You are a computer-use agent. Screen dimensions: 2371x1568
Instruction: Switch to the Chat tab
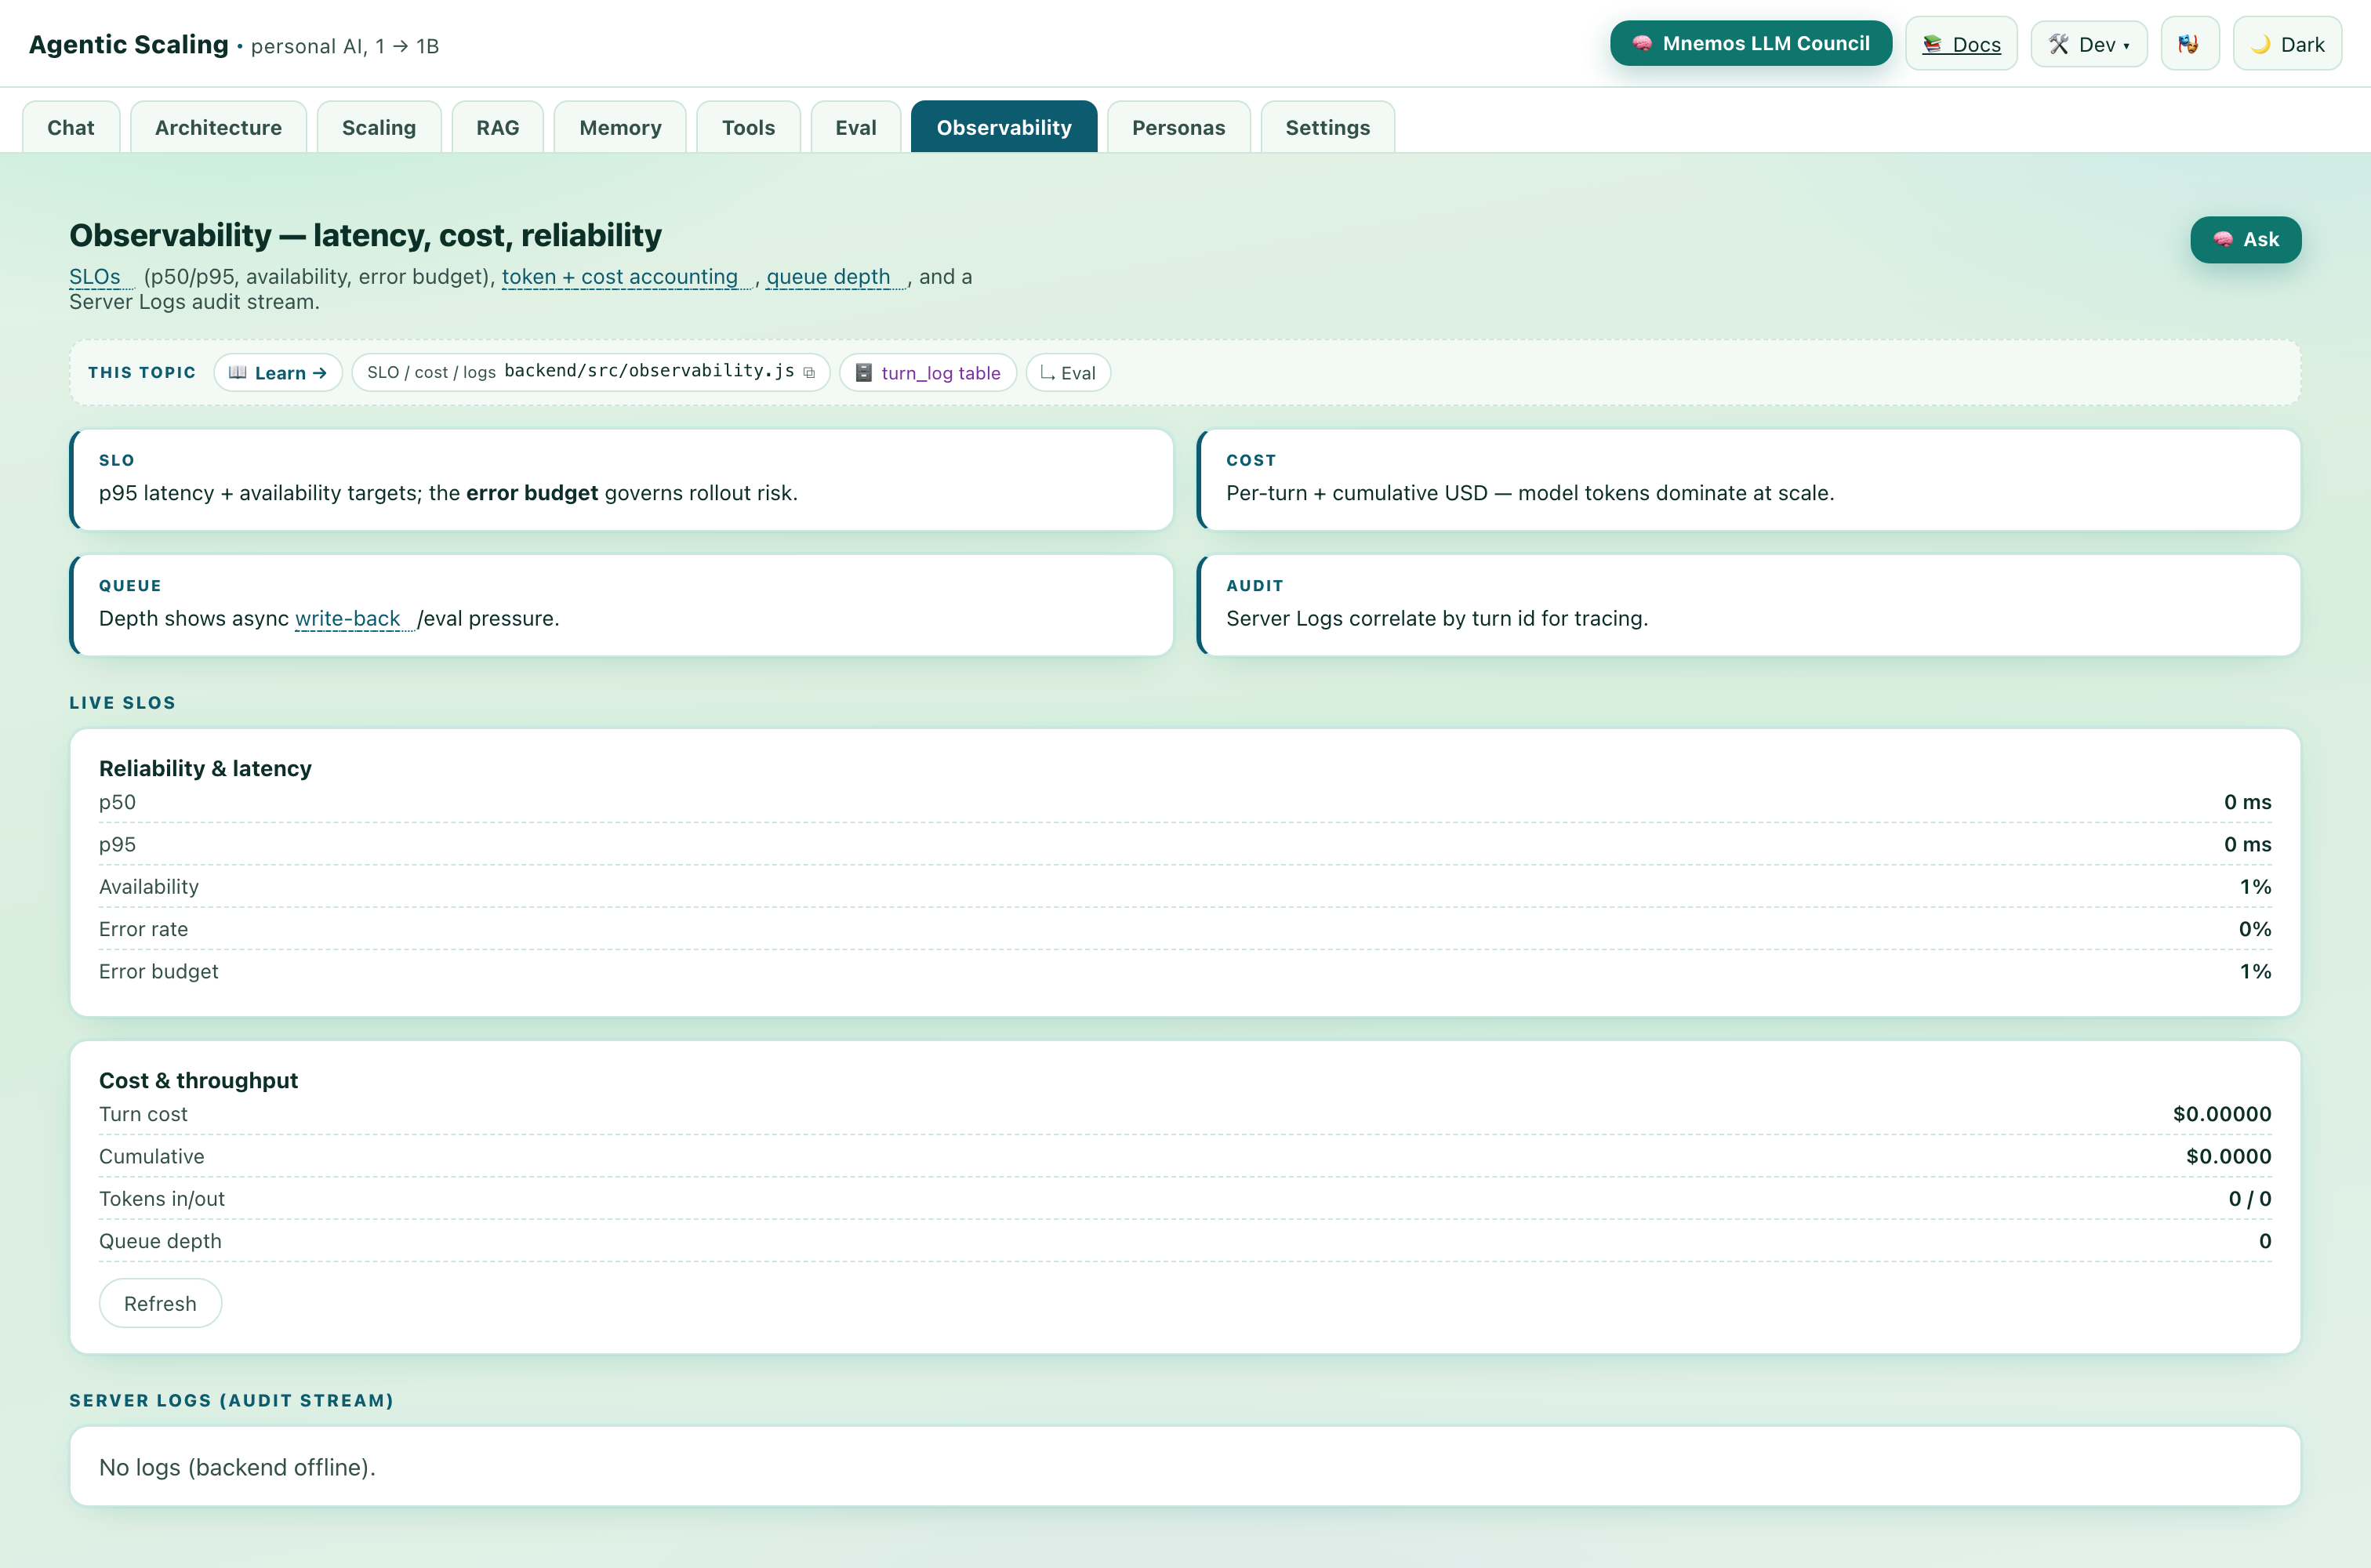[71, 127]
